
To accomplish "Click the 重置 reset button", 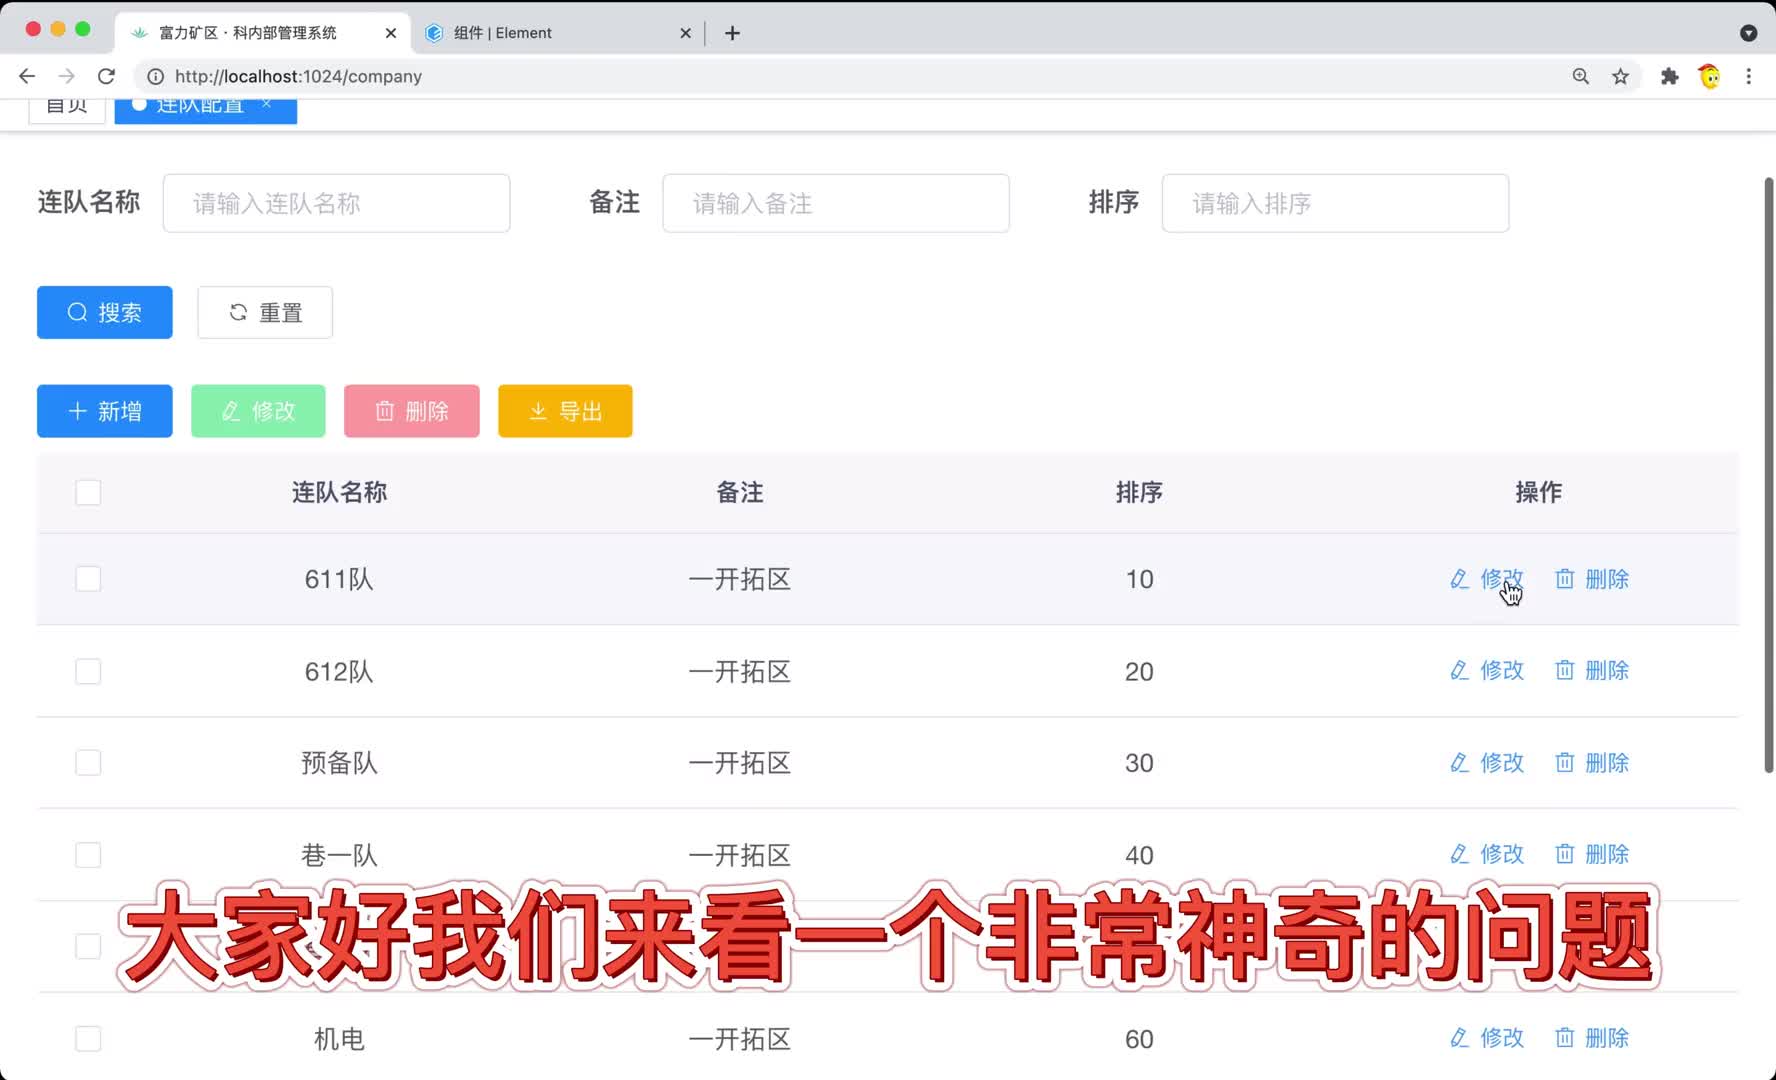I will click(x=265, y=312).
